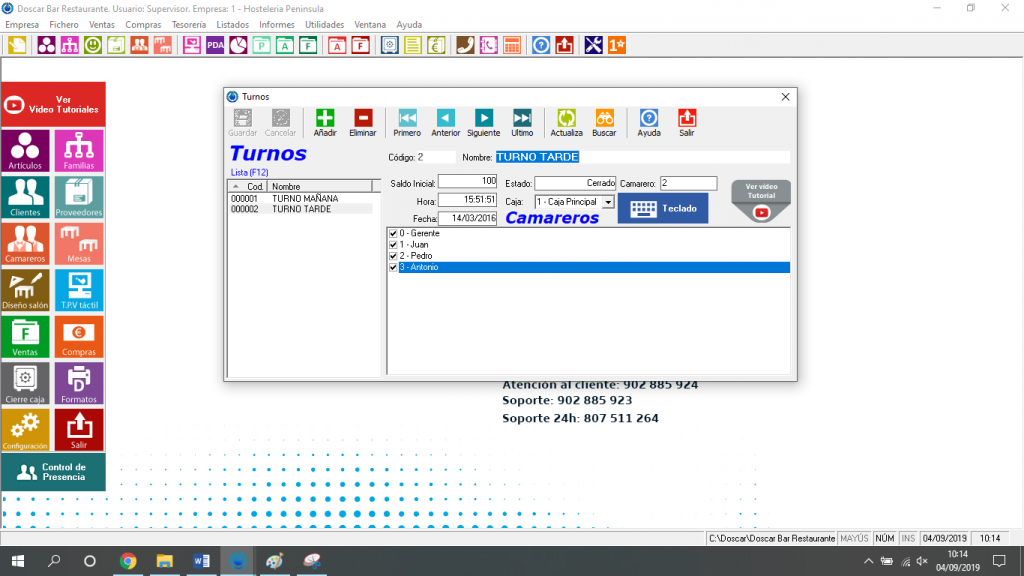This screenshot has width=1024, height=576.
Task: Open Formatos from the sidebar
Action: [x=79, y=384]
